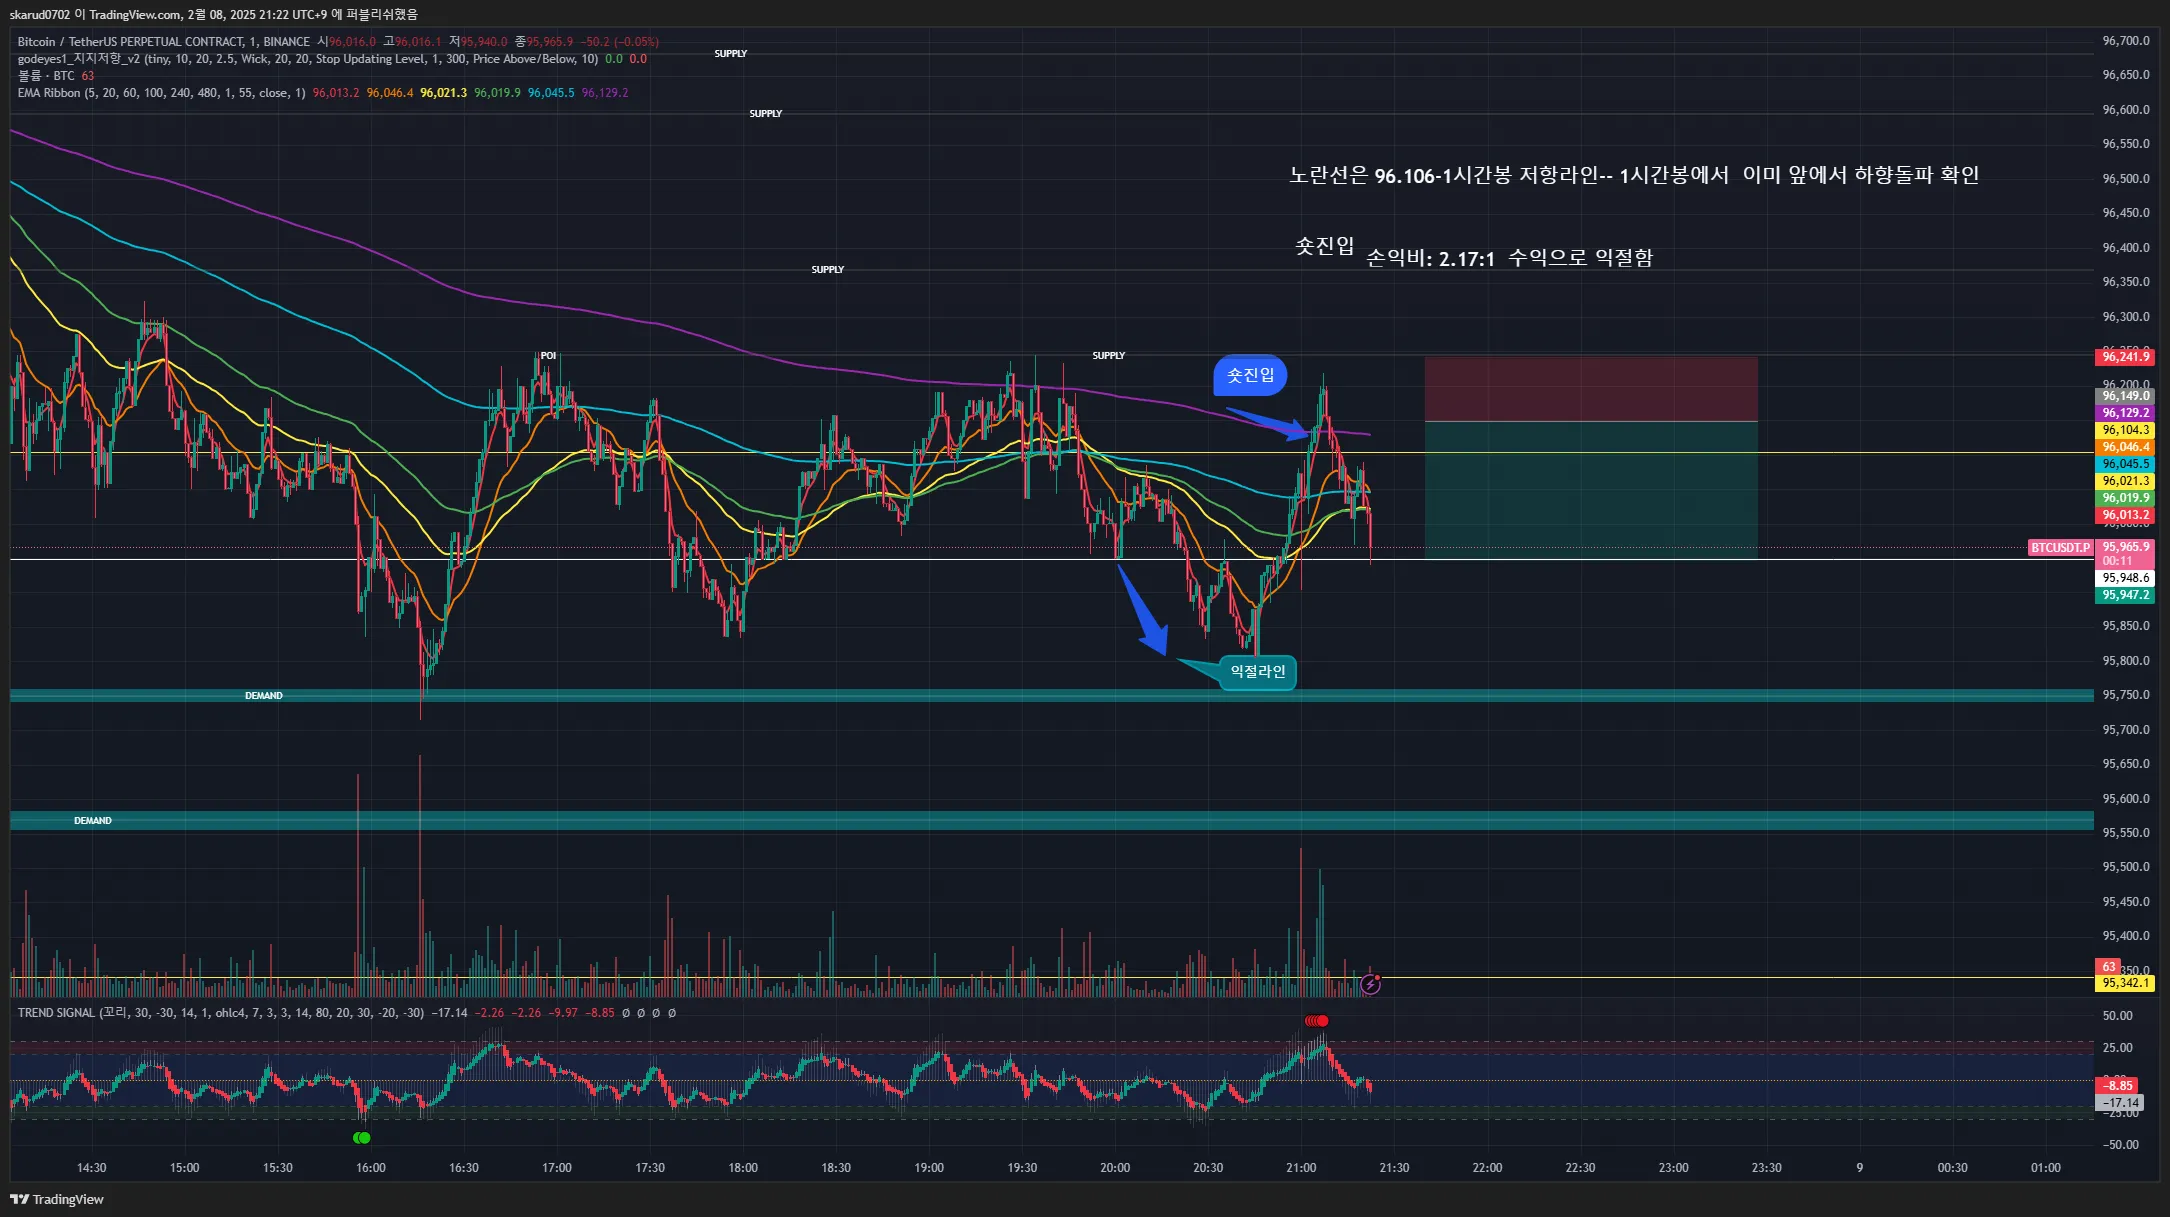Select the teal 익절라인 callout bubble

coord(1258,671)
